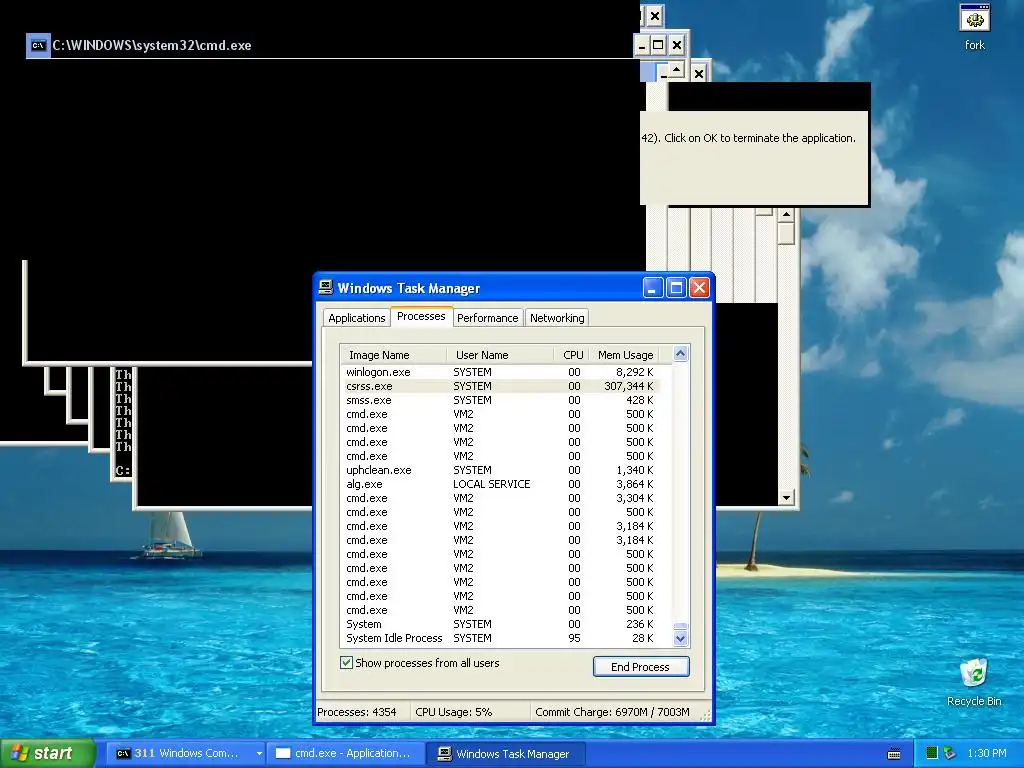The width and height of the screenshot is (1024, 768).
Task: Sort by the Image Name column header
Action: [394, 355]
